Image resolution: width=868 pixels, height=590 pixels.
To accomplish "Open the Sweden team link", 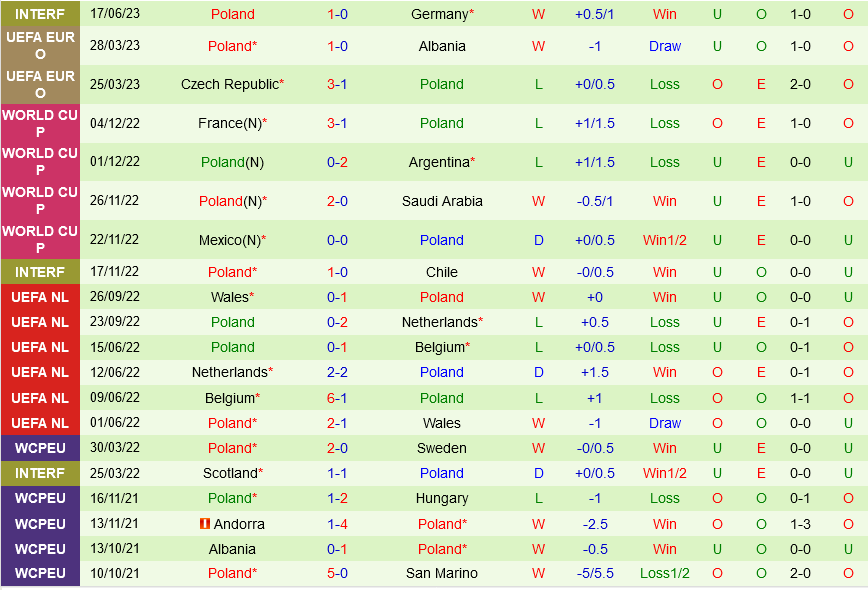I will [442, 448].
